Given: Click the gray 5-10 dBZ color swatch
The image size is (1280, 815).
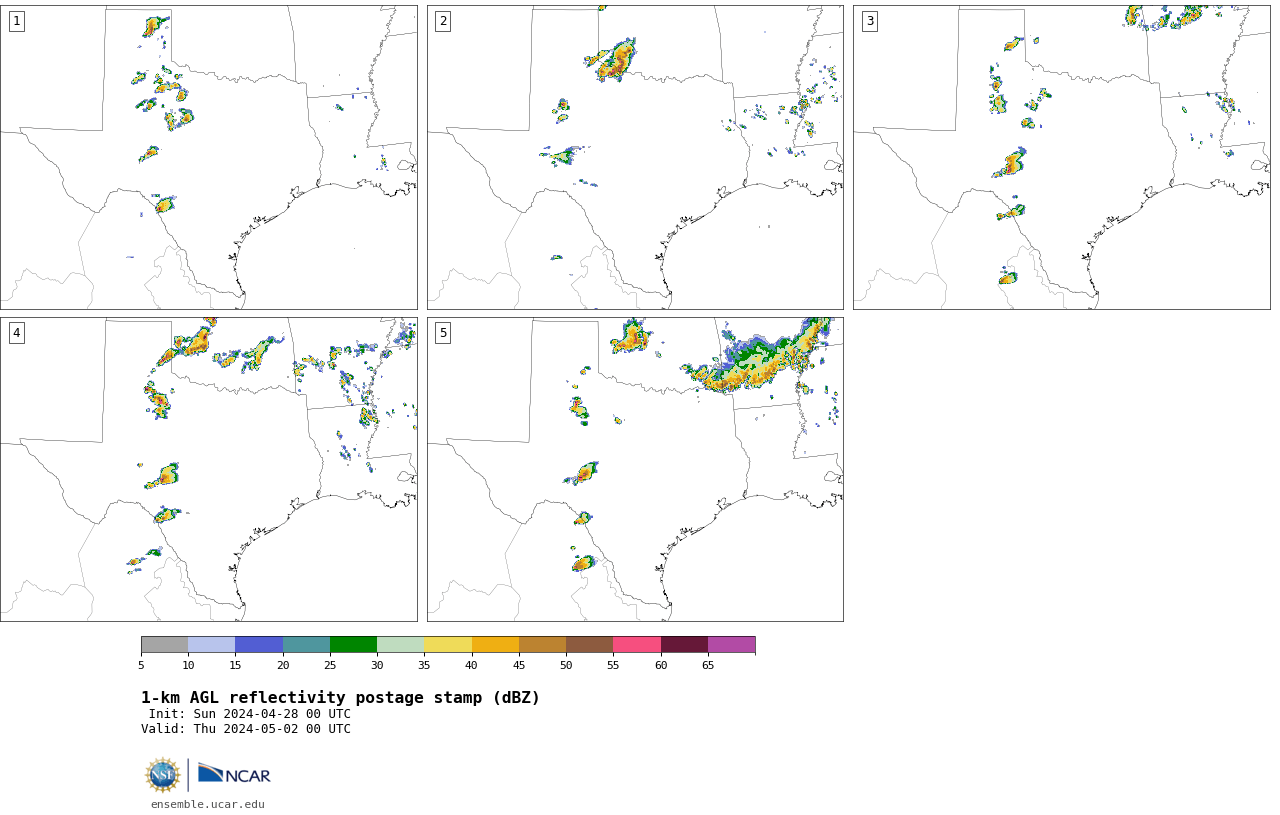Looking at the screenshot, I should tap(165, 644).
